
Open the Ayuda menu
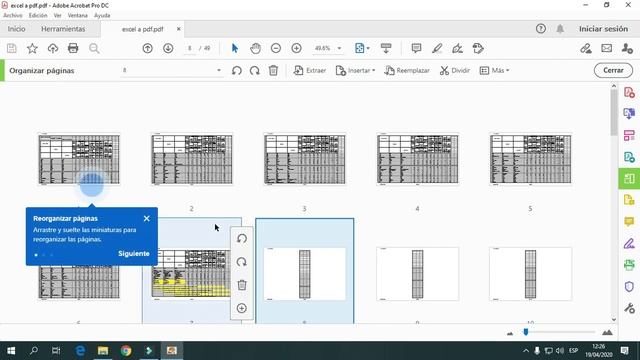[102, 15]
